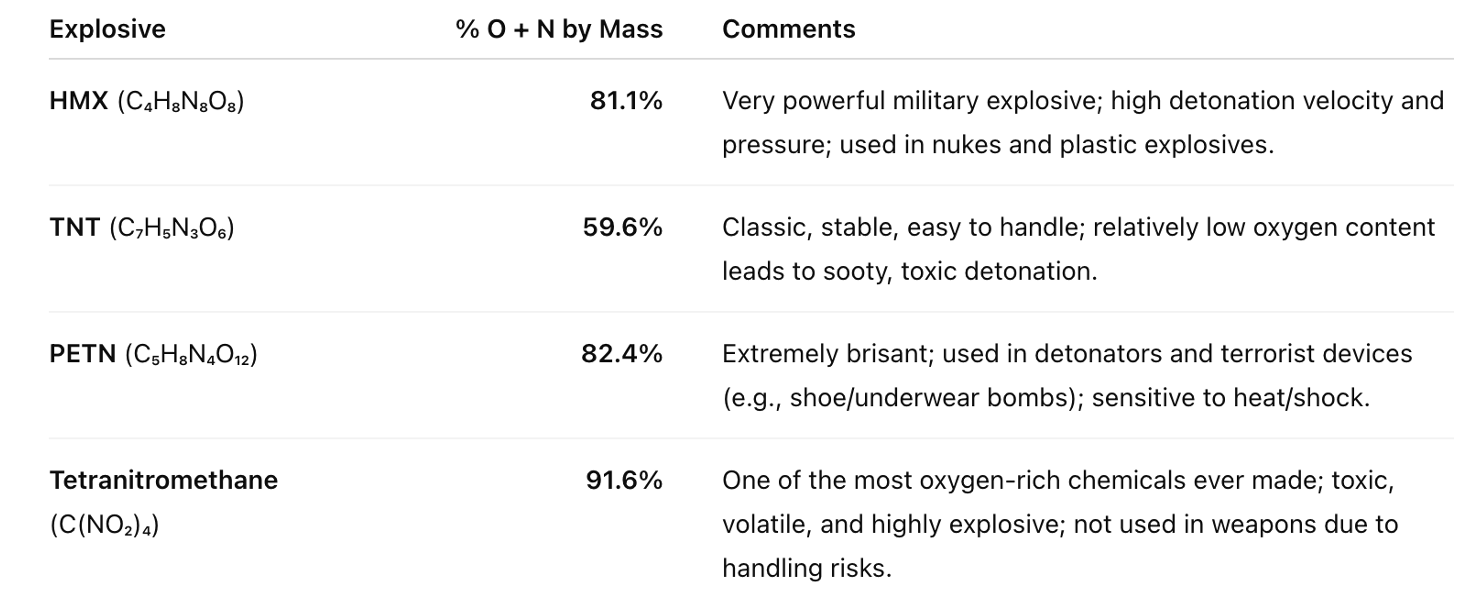This screenshot has height=590, width=1458.
Task: Select the PETN explosive name cell
Action: [x=83, y=354]
